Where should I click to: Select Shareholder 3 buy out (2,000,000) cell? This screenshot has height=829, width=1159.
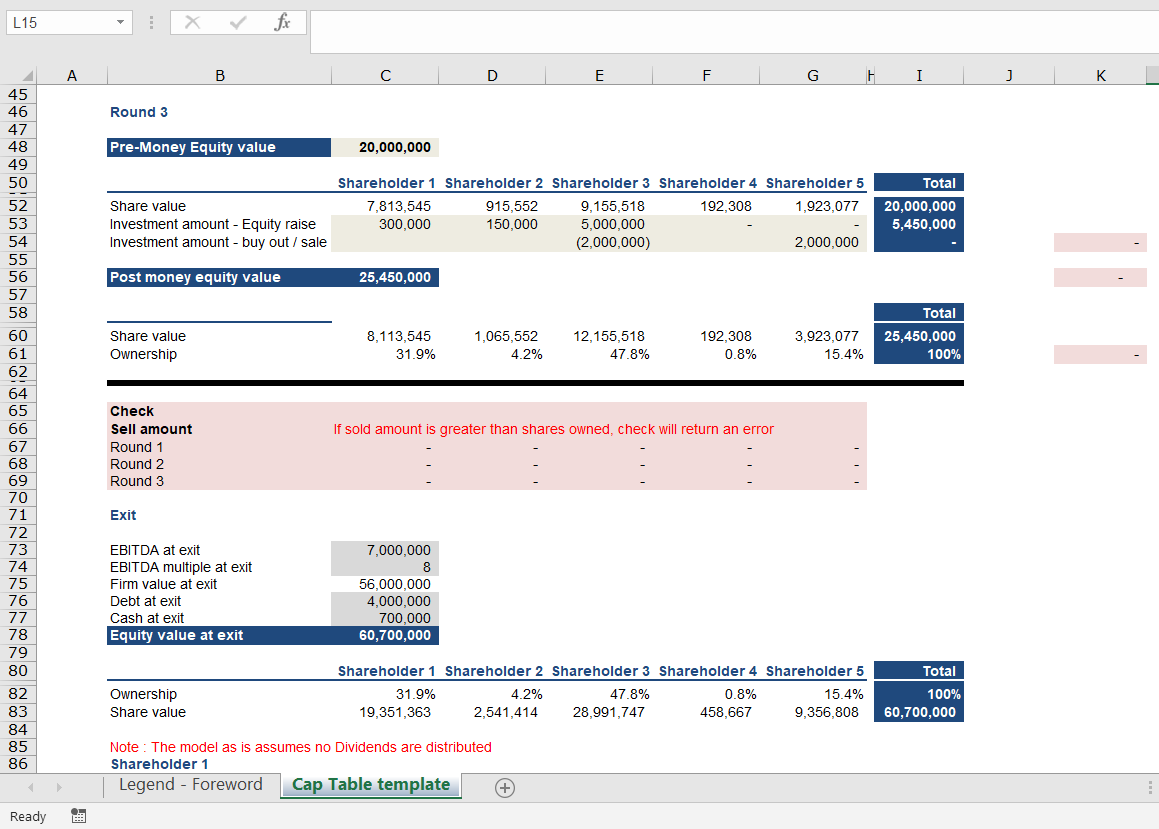pos(599,242)
